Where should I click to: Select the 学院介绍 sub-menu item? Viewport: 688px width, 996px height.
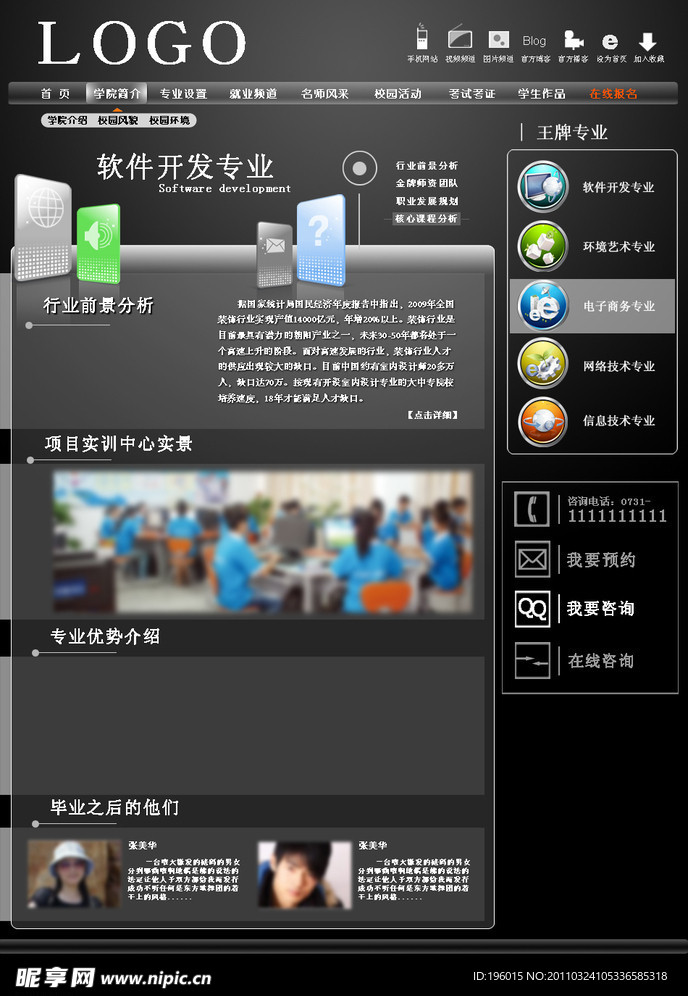click(x=67, y=120)
